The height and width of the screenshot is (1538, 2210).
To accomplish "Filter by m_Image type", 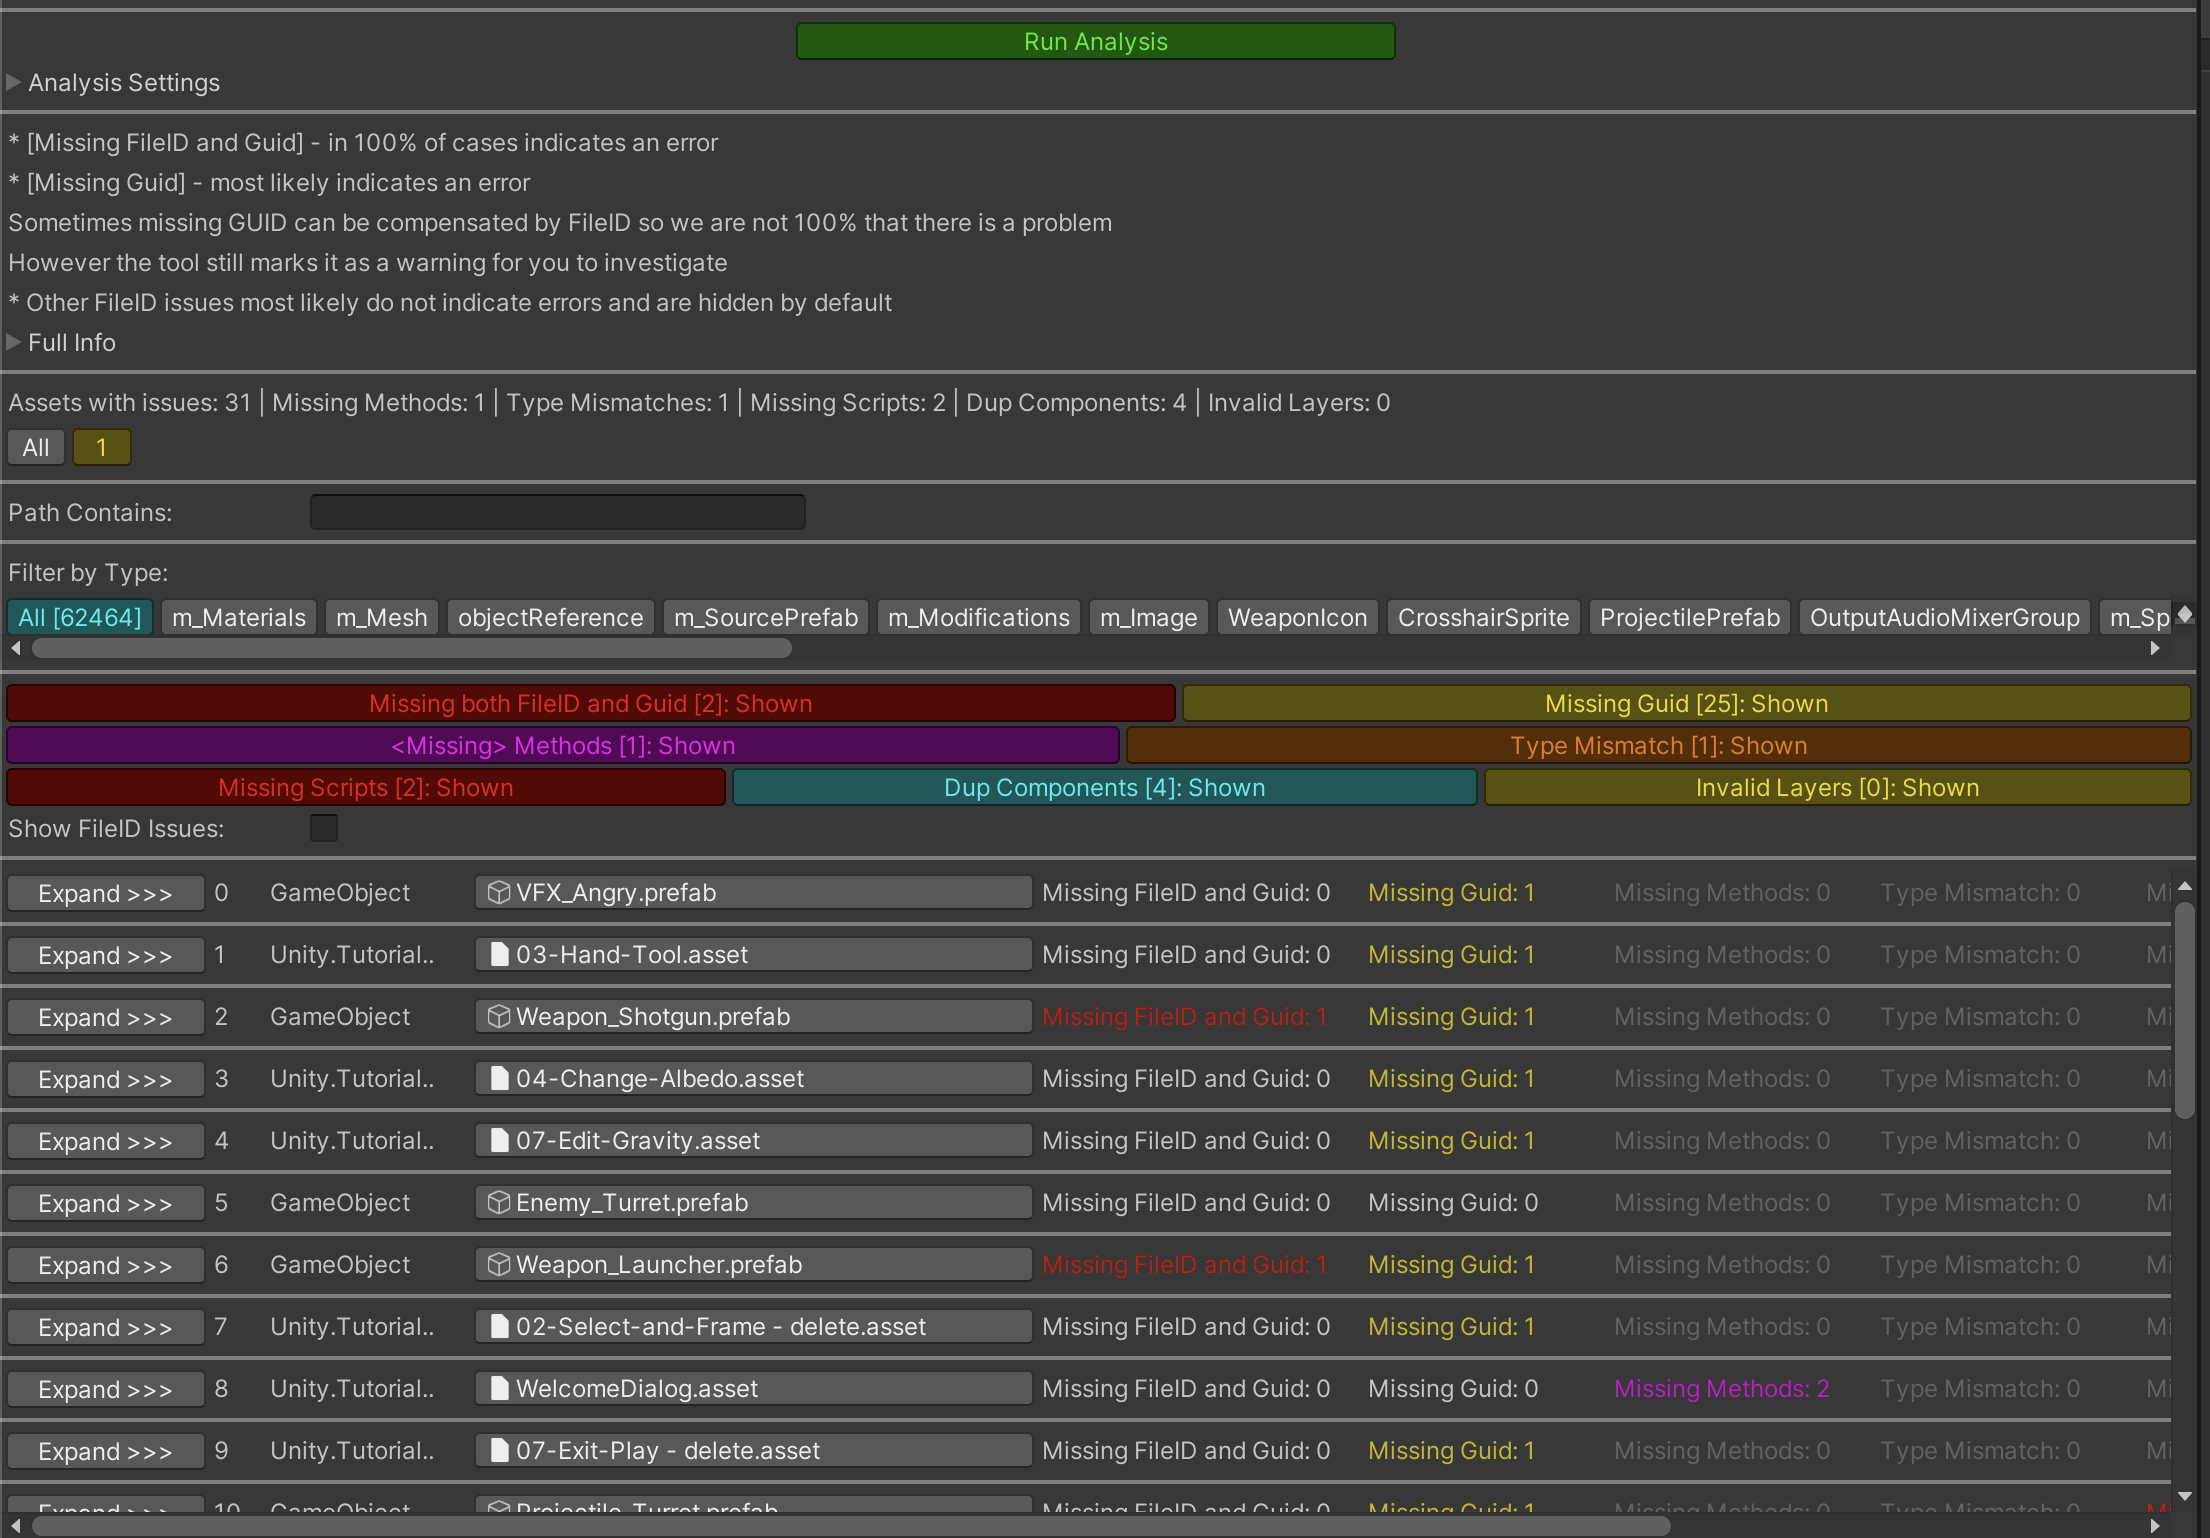I will pyautogui.click(x=1149, y=617).
